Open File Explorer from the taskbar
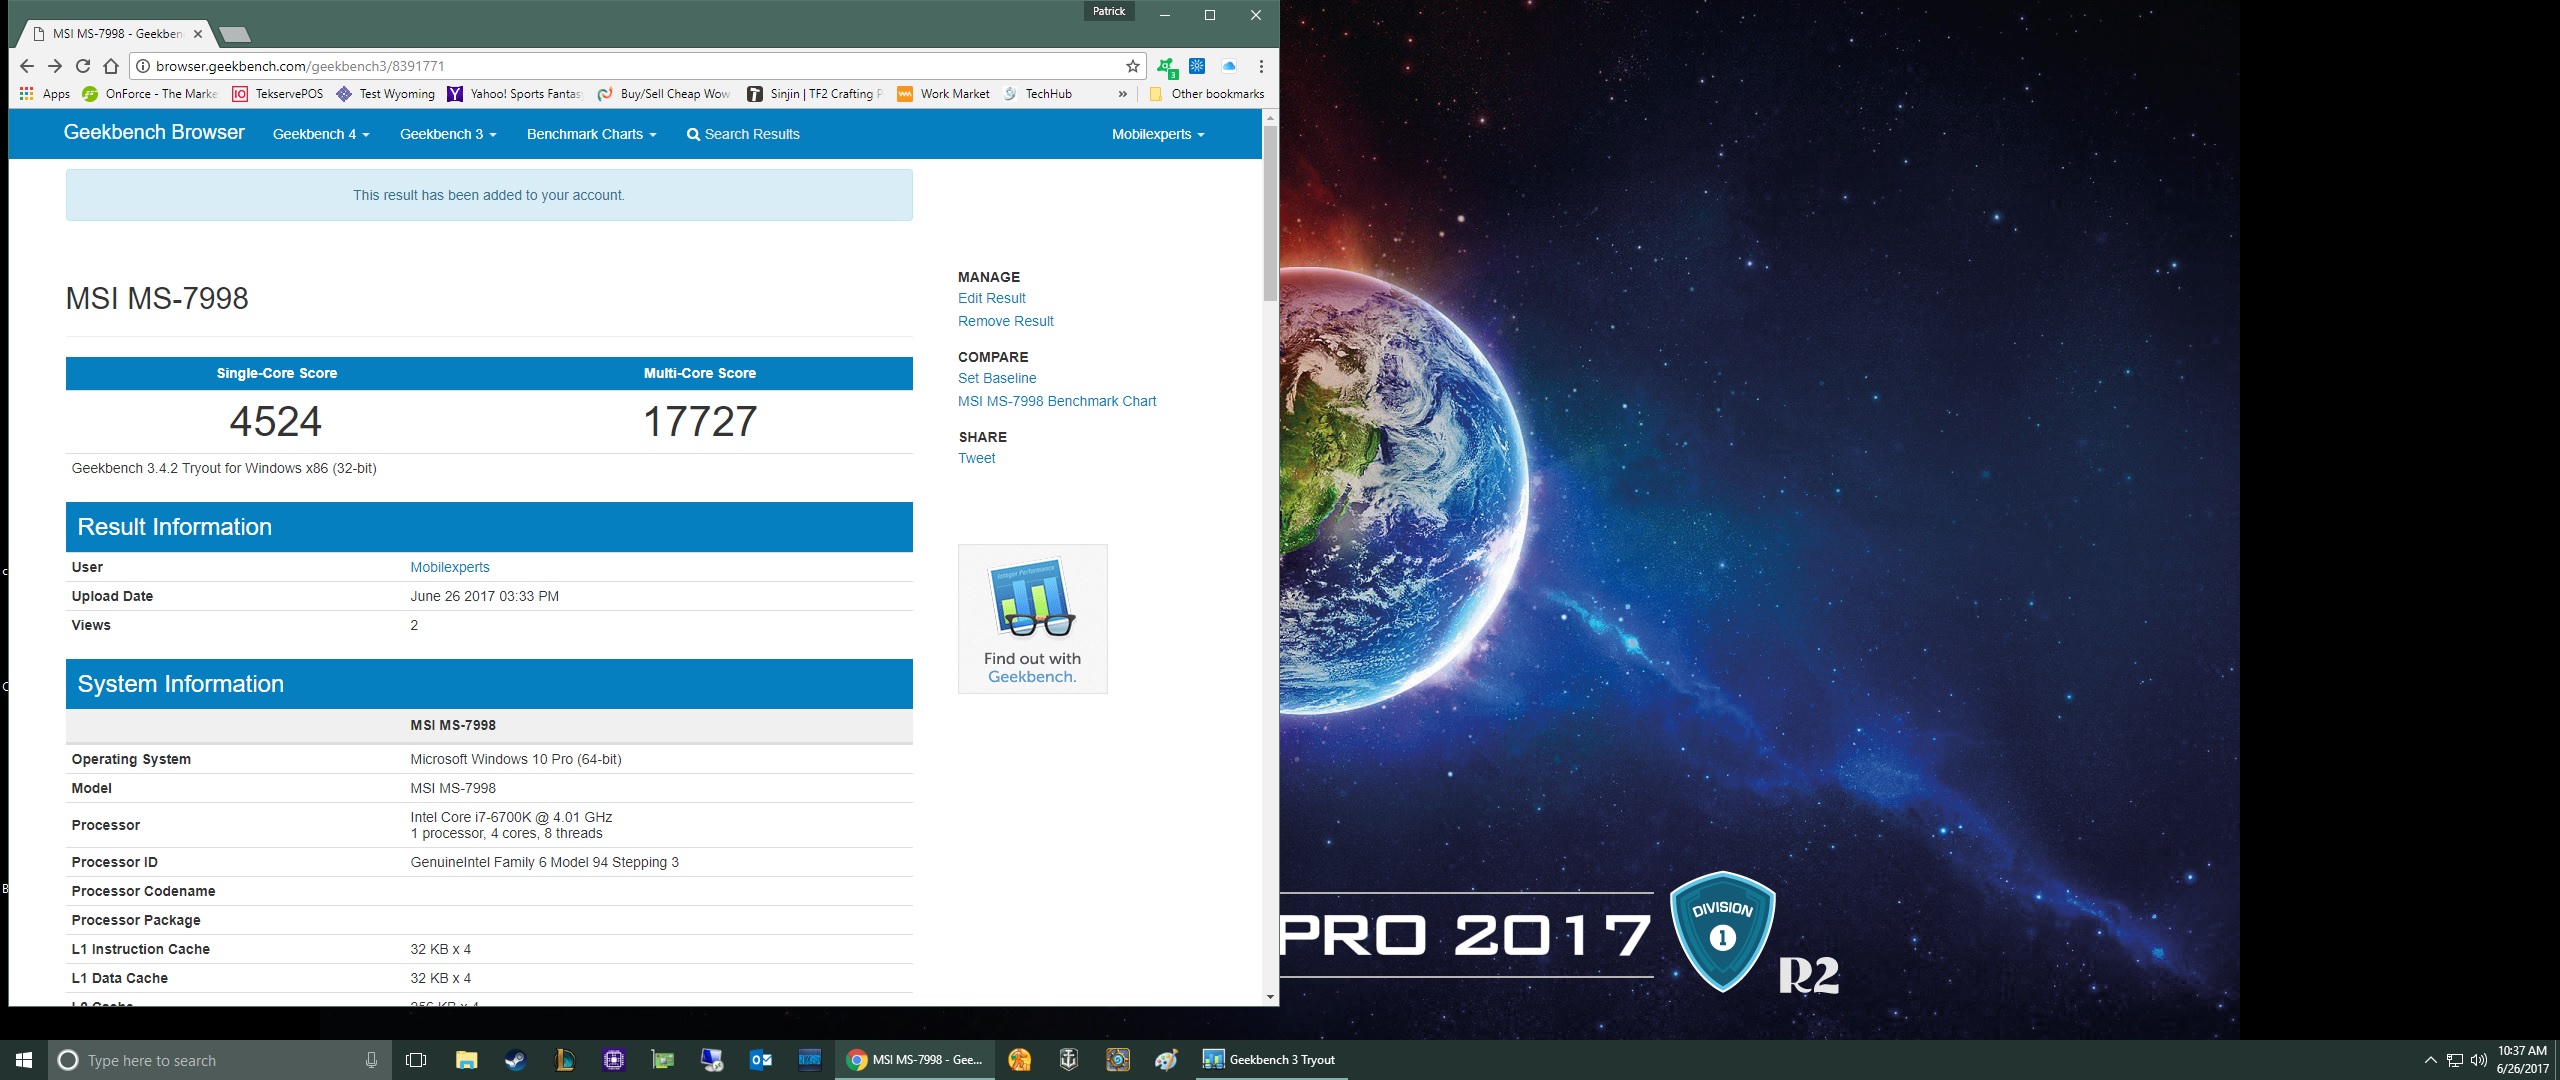The width and height of the screenshot is (2560, 1080). point(466,1060)
